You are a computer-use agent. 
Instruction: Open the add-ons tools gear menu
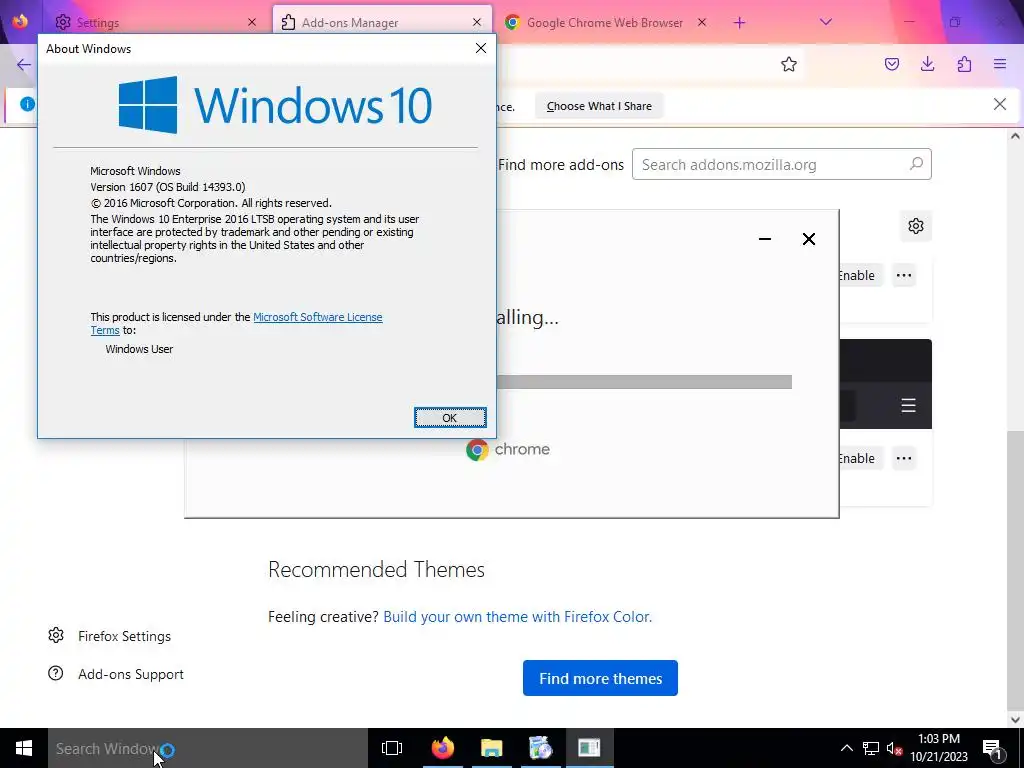916,226
